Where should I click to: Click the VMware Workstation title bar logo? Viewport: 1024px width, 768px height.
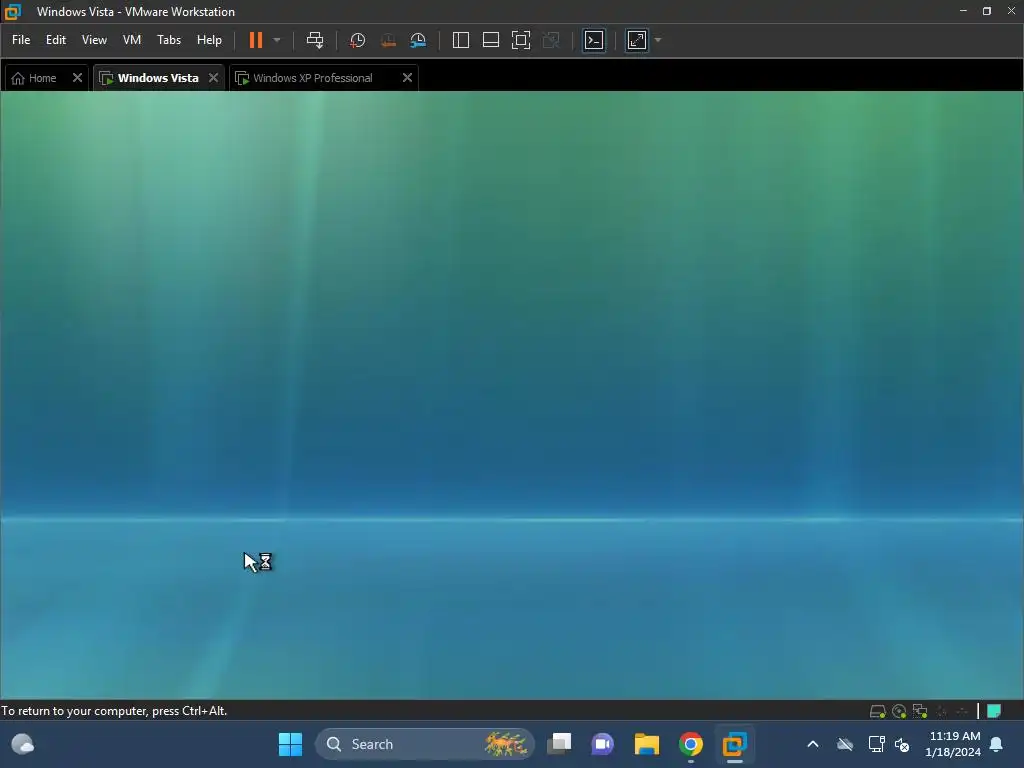coord(12,11)
